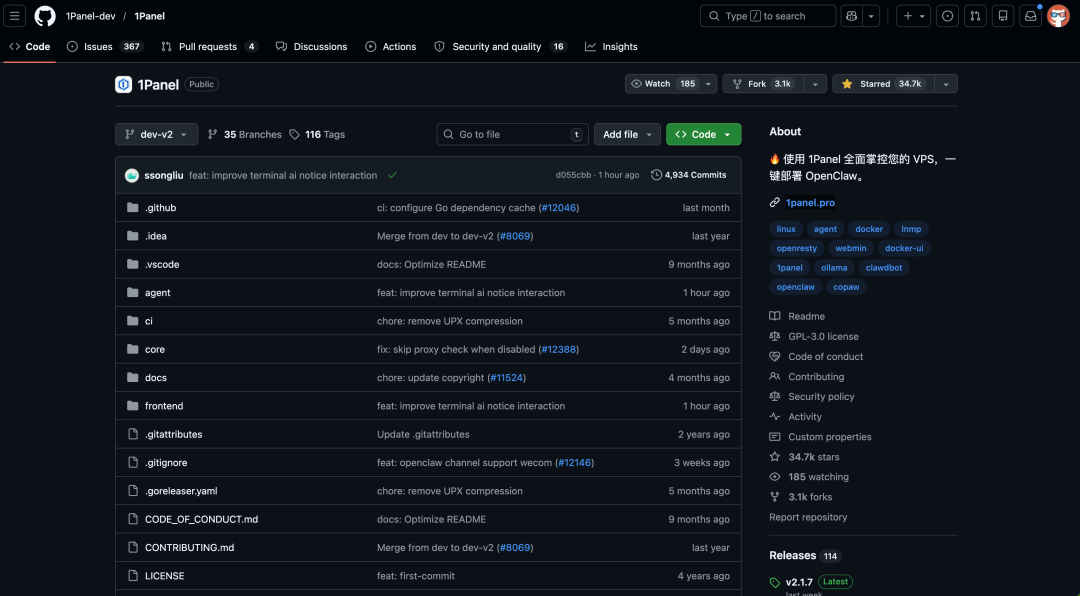Switch to the Pull requests tab

coord(209,47)
